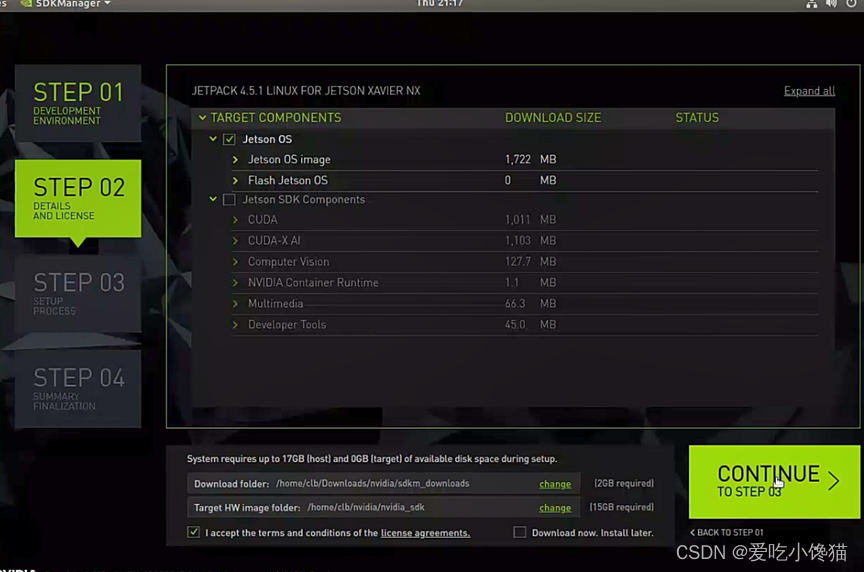Click the Computer Vision label

(288, 262)
